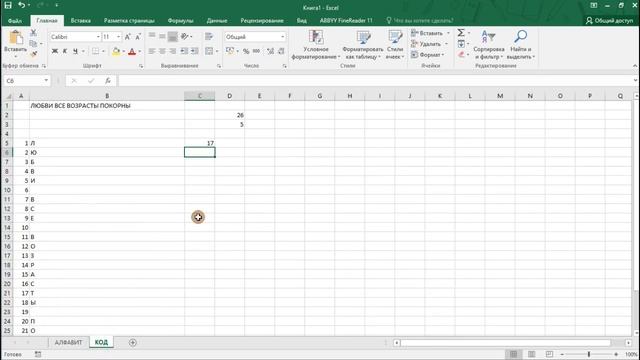Decrease font size with the small A icon
The width and height of the screenshot is (640, 360).
tap(138, 37)
